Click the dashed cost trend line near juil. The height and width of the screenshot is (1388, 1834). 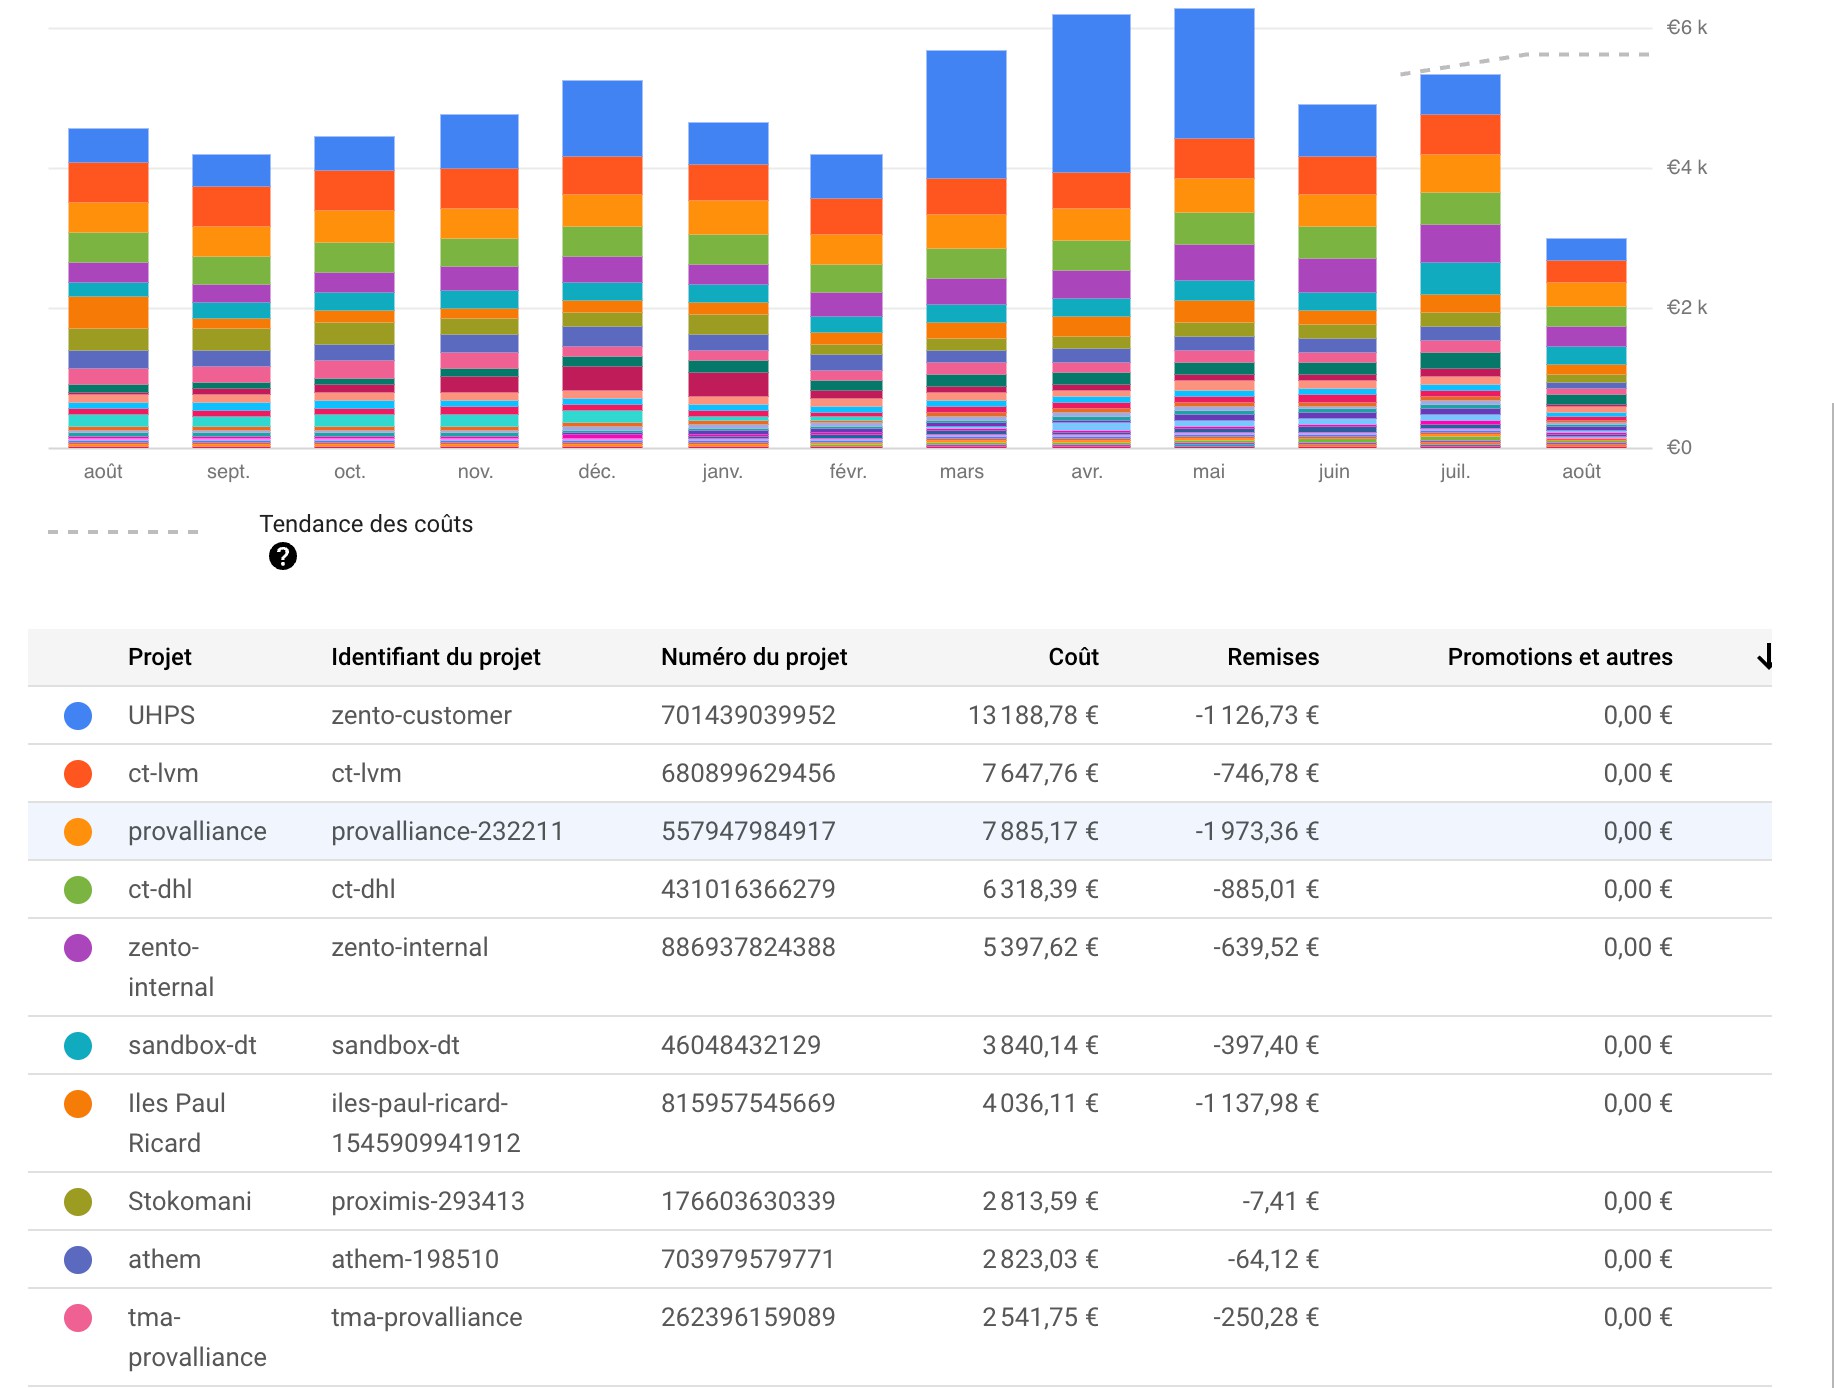click(1460, 65)
